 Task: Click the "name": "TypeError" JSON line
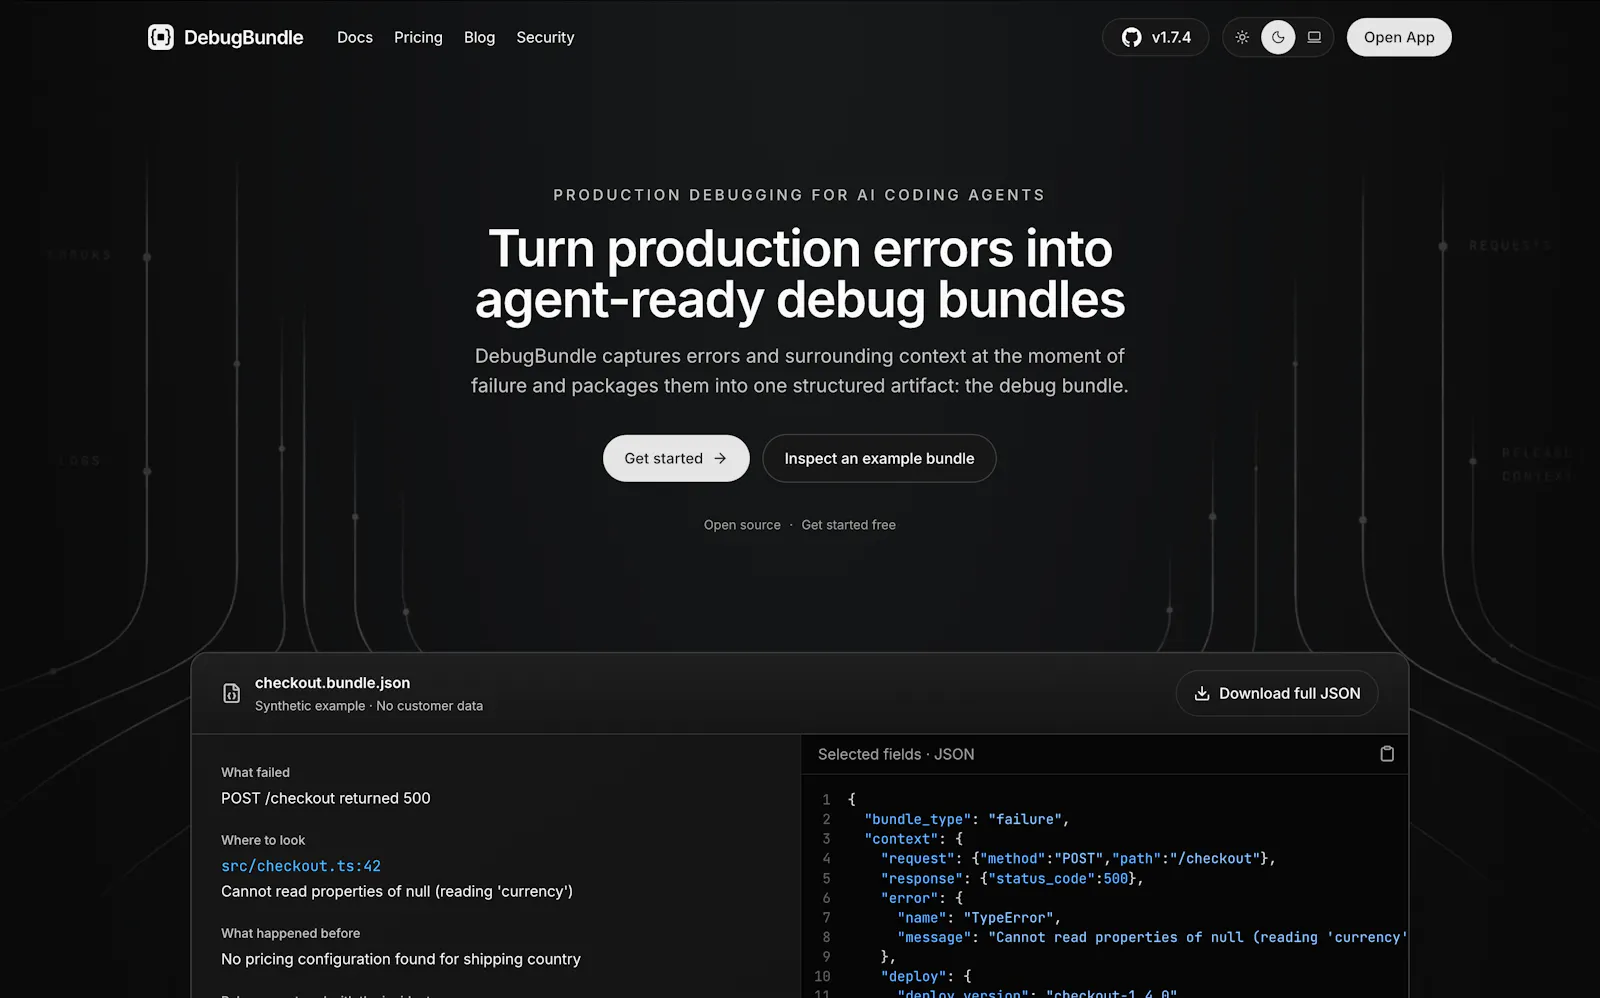978,917
